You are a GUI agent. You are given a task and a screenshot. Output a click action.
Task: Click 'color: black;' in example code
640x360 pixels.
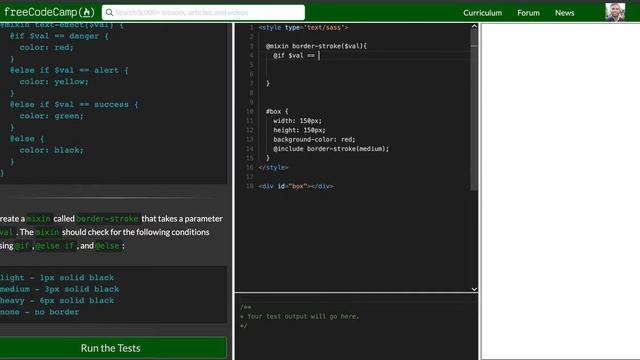[x=51, y=150]
